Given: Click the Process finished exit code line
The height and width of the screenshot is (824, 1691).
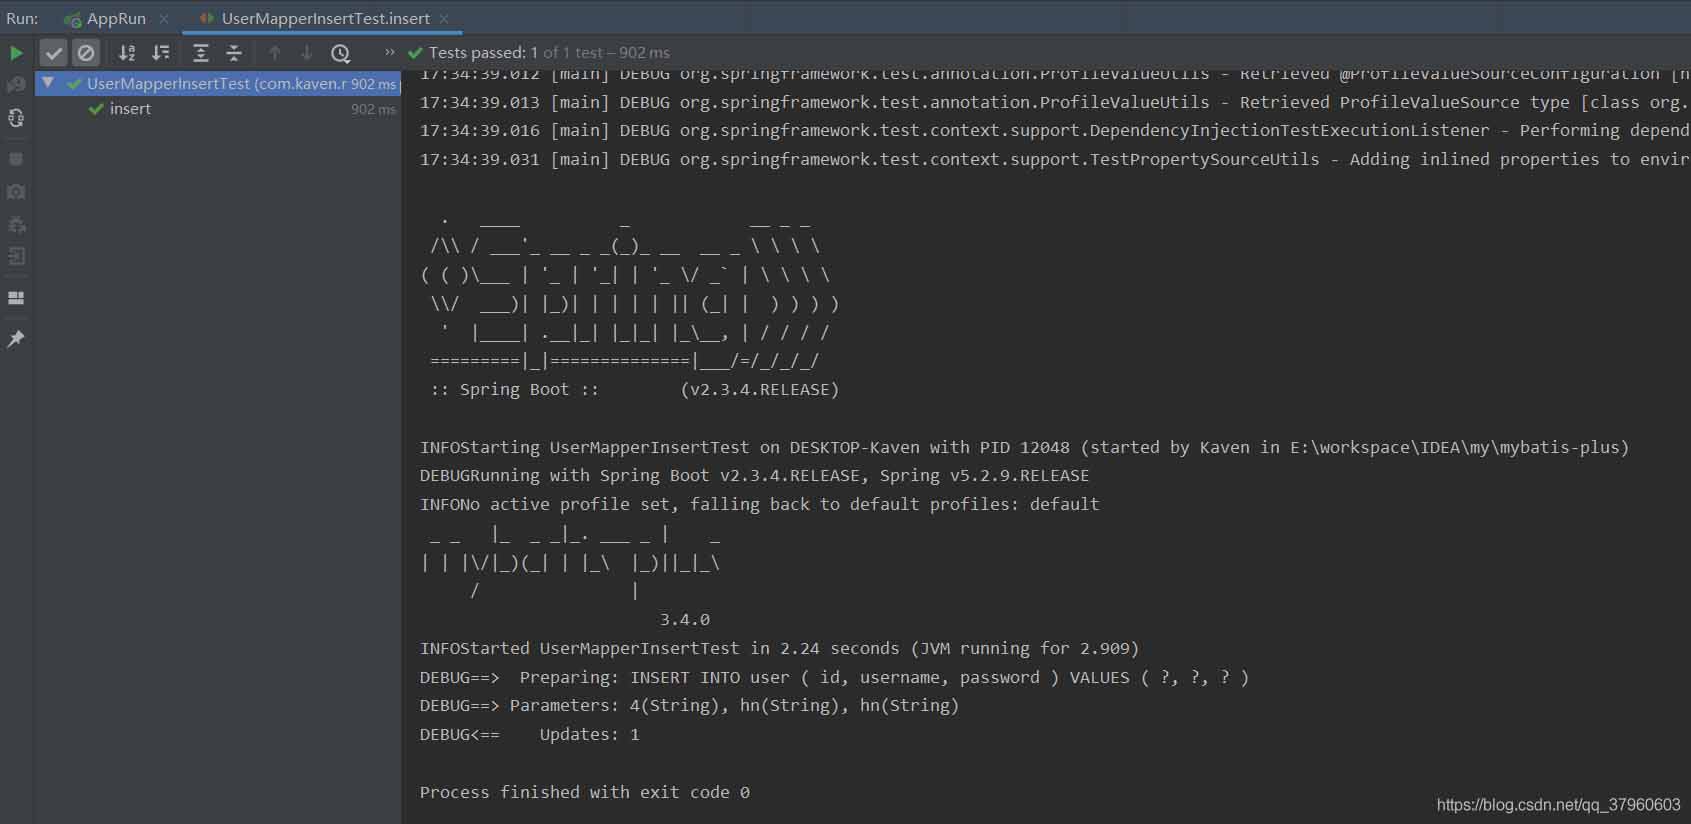Looking at the screenshot, I should click(584, 792).
